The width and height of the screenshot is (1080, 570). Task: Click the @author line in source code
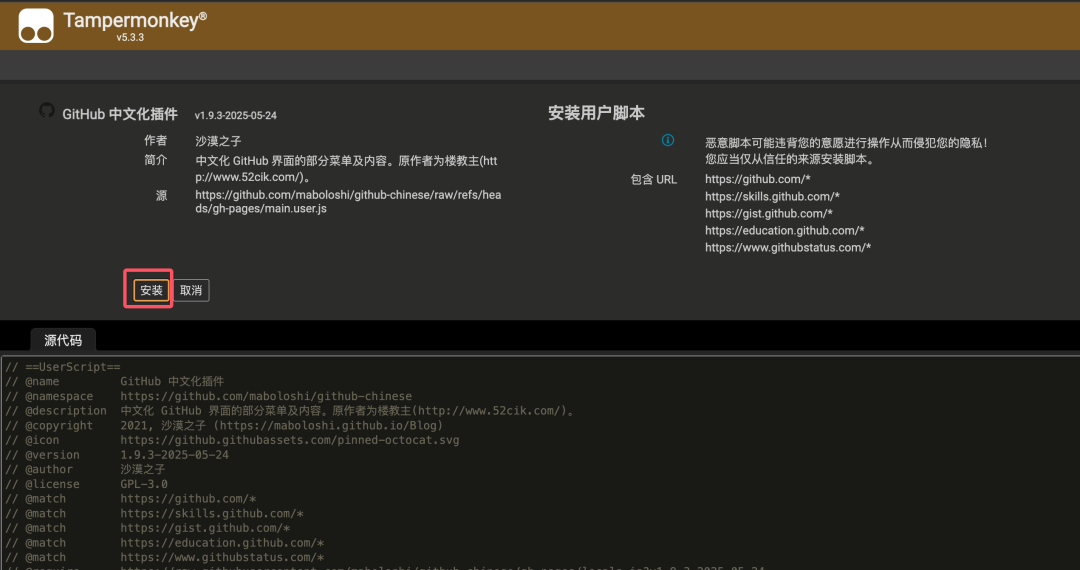point(85,469)
